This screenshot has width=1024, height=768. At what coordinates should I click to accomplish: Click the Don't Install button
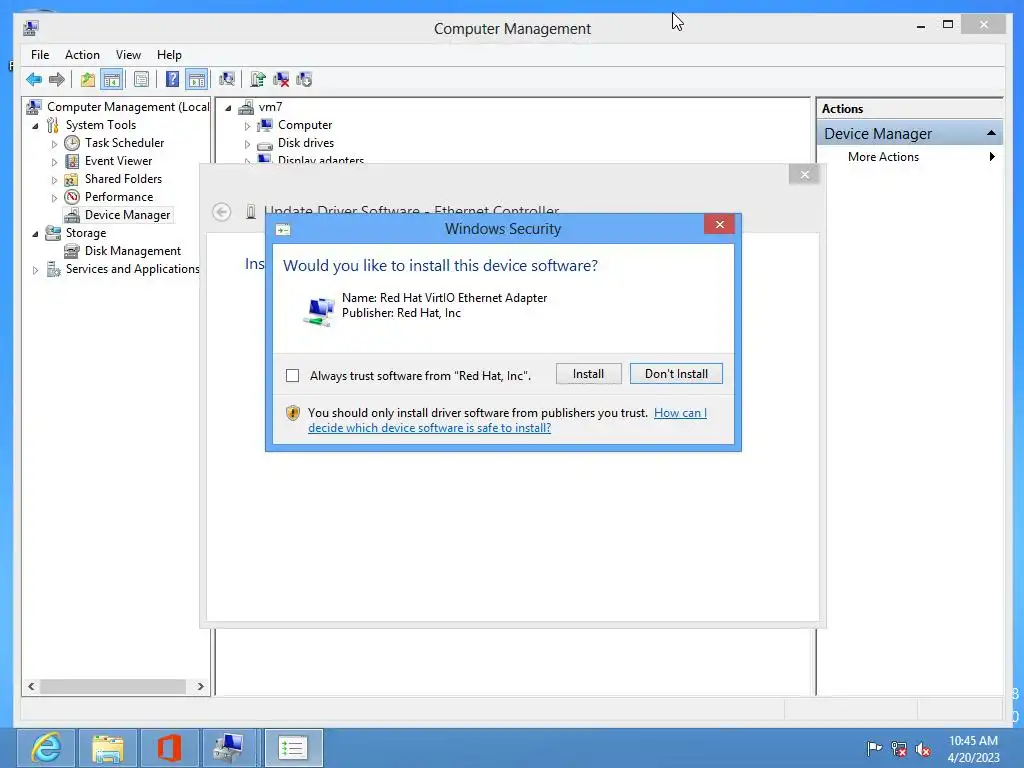pyautogui.click(x=676, y=374)
